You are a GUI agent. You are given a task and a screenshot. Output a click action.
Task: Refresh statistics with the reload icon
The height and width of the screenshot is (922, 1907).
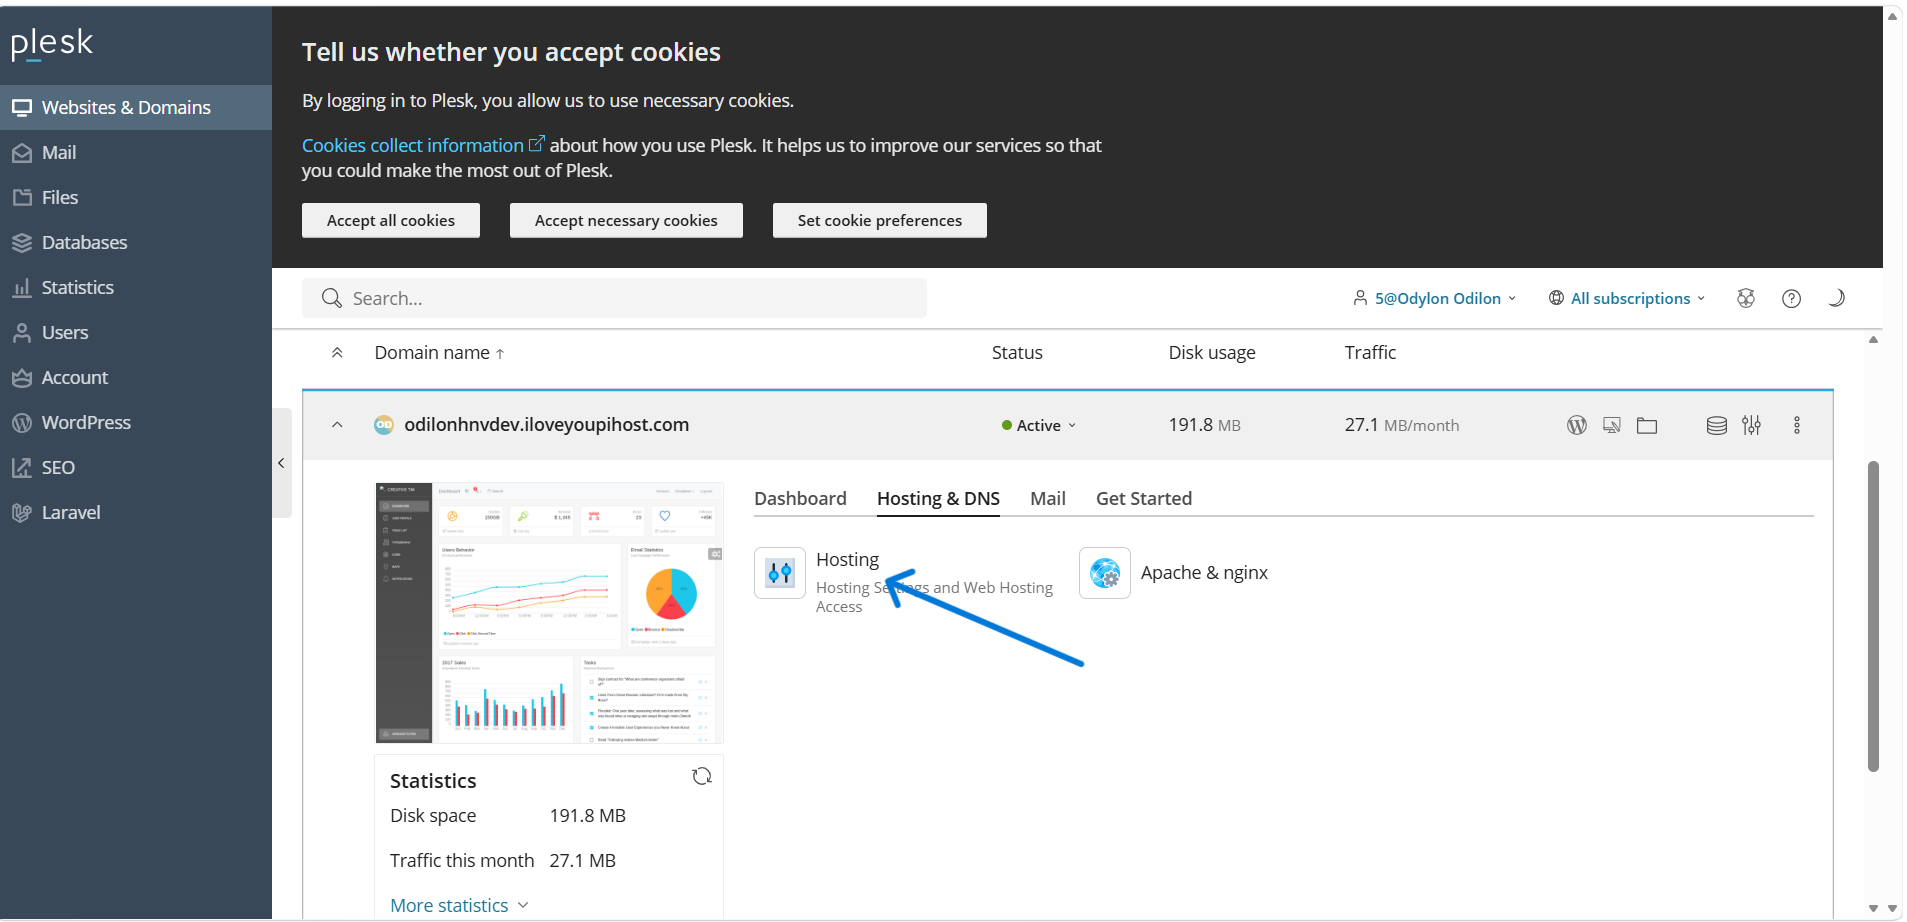pos(702,776)
